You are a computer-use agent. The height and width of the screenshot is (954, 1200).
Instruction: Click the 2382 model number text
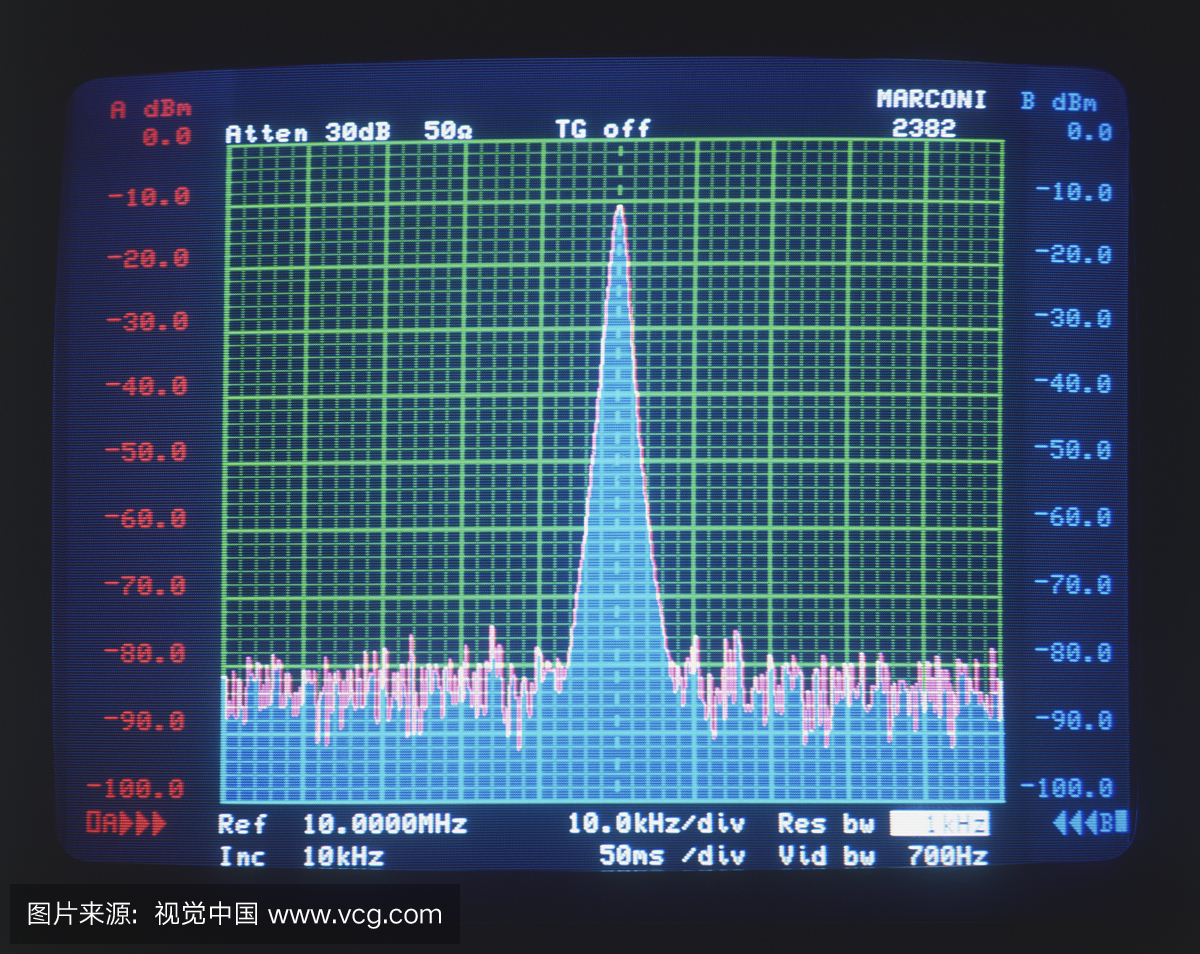923,128
